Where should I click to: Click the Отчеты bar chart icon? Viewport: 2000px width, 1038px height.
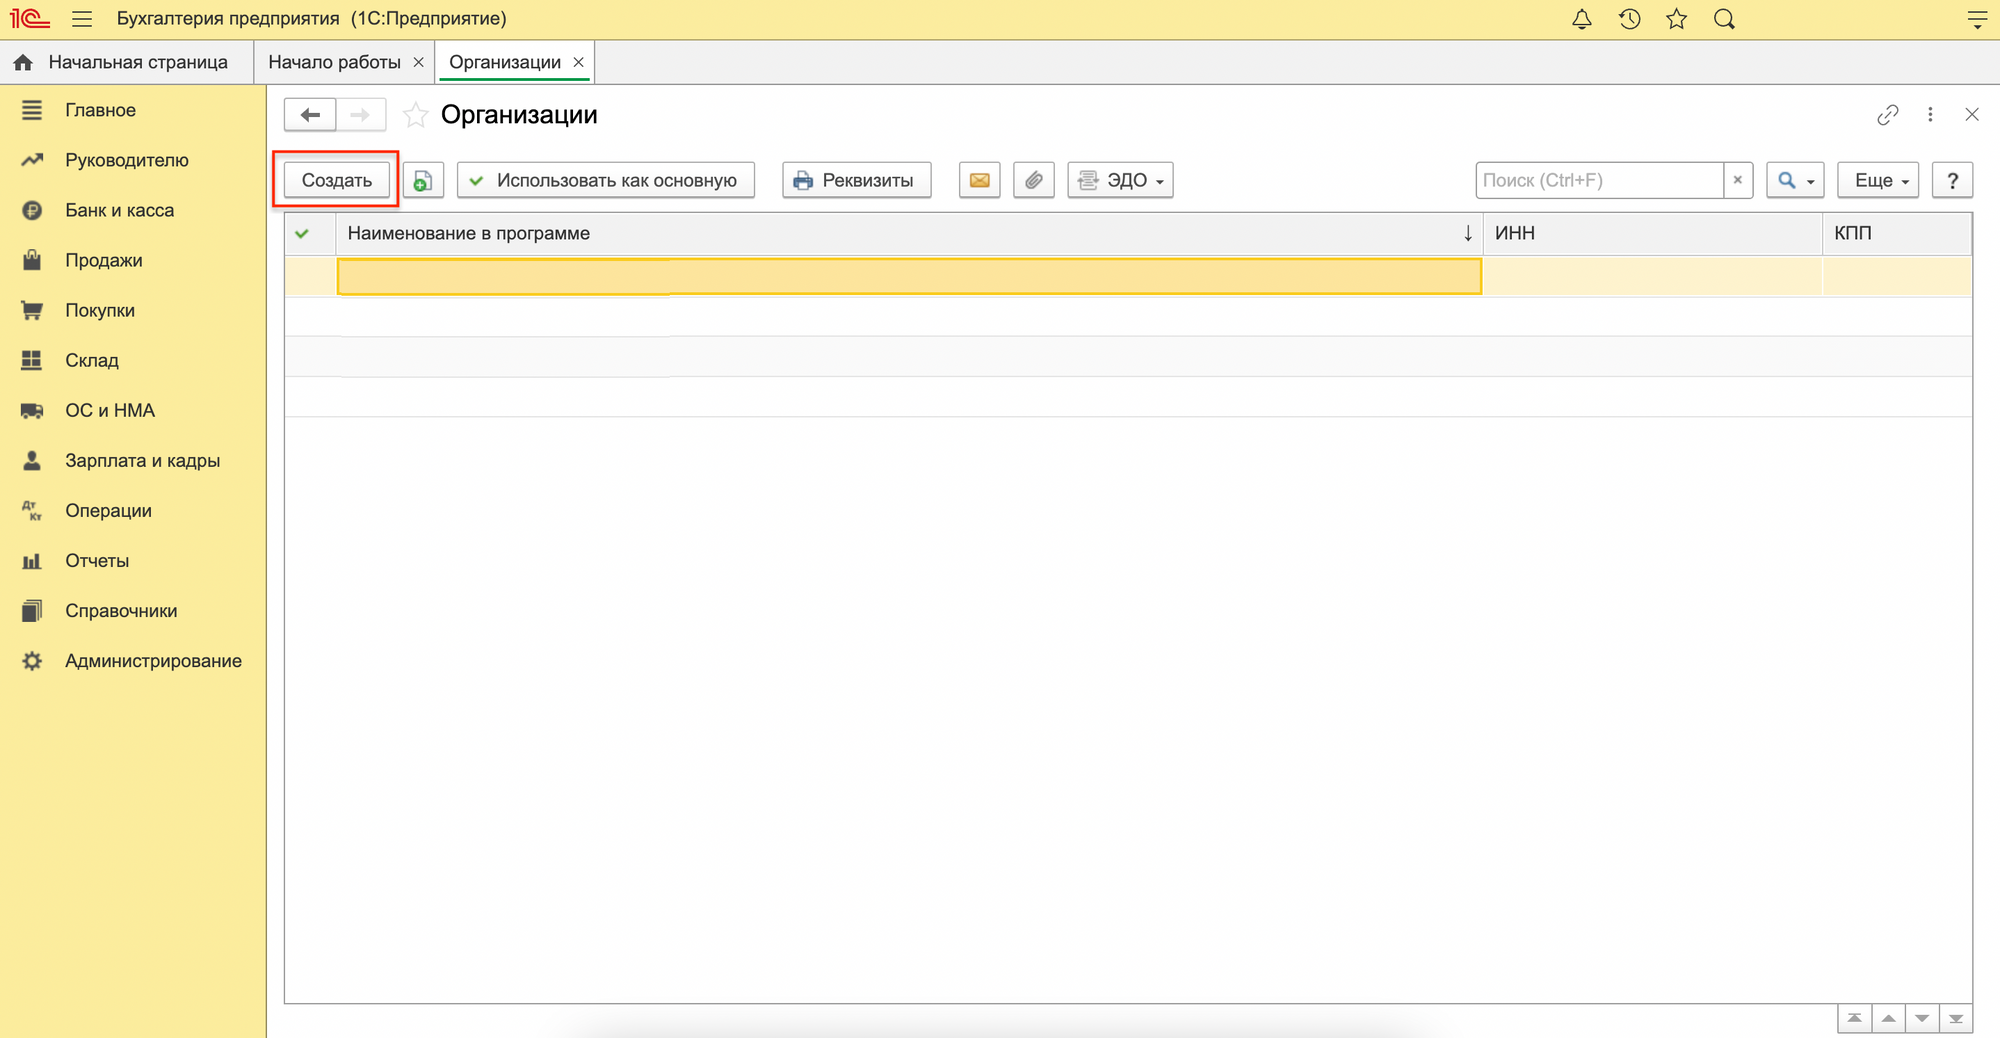pyautogui.click(x=32, y=560)
